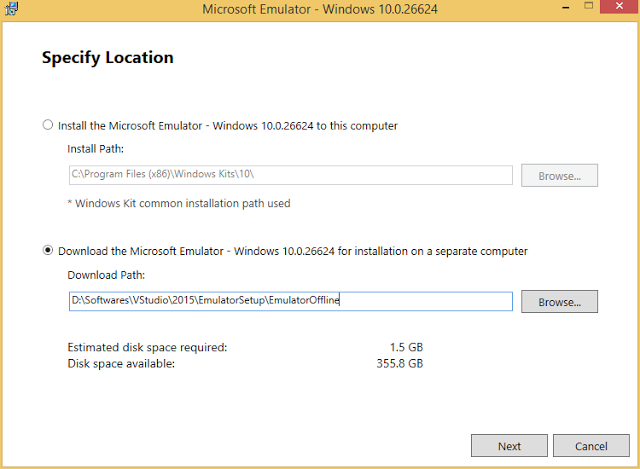Click the Specify Location heading
This screenshot has height=469, width=640.
pos(107,58)
